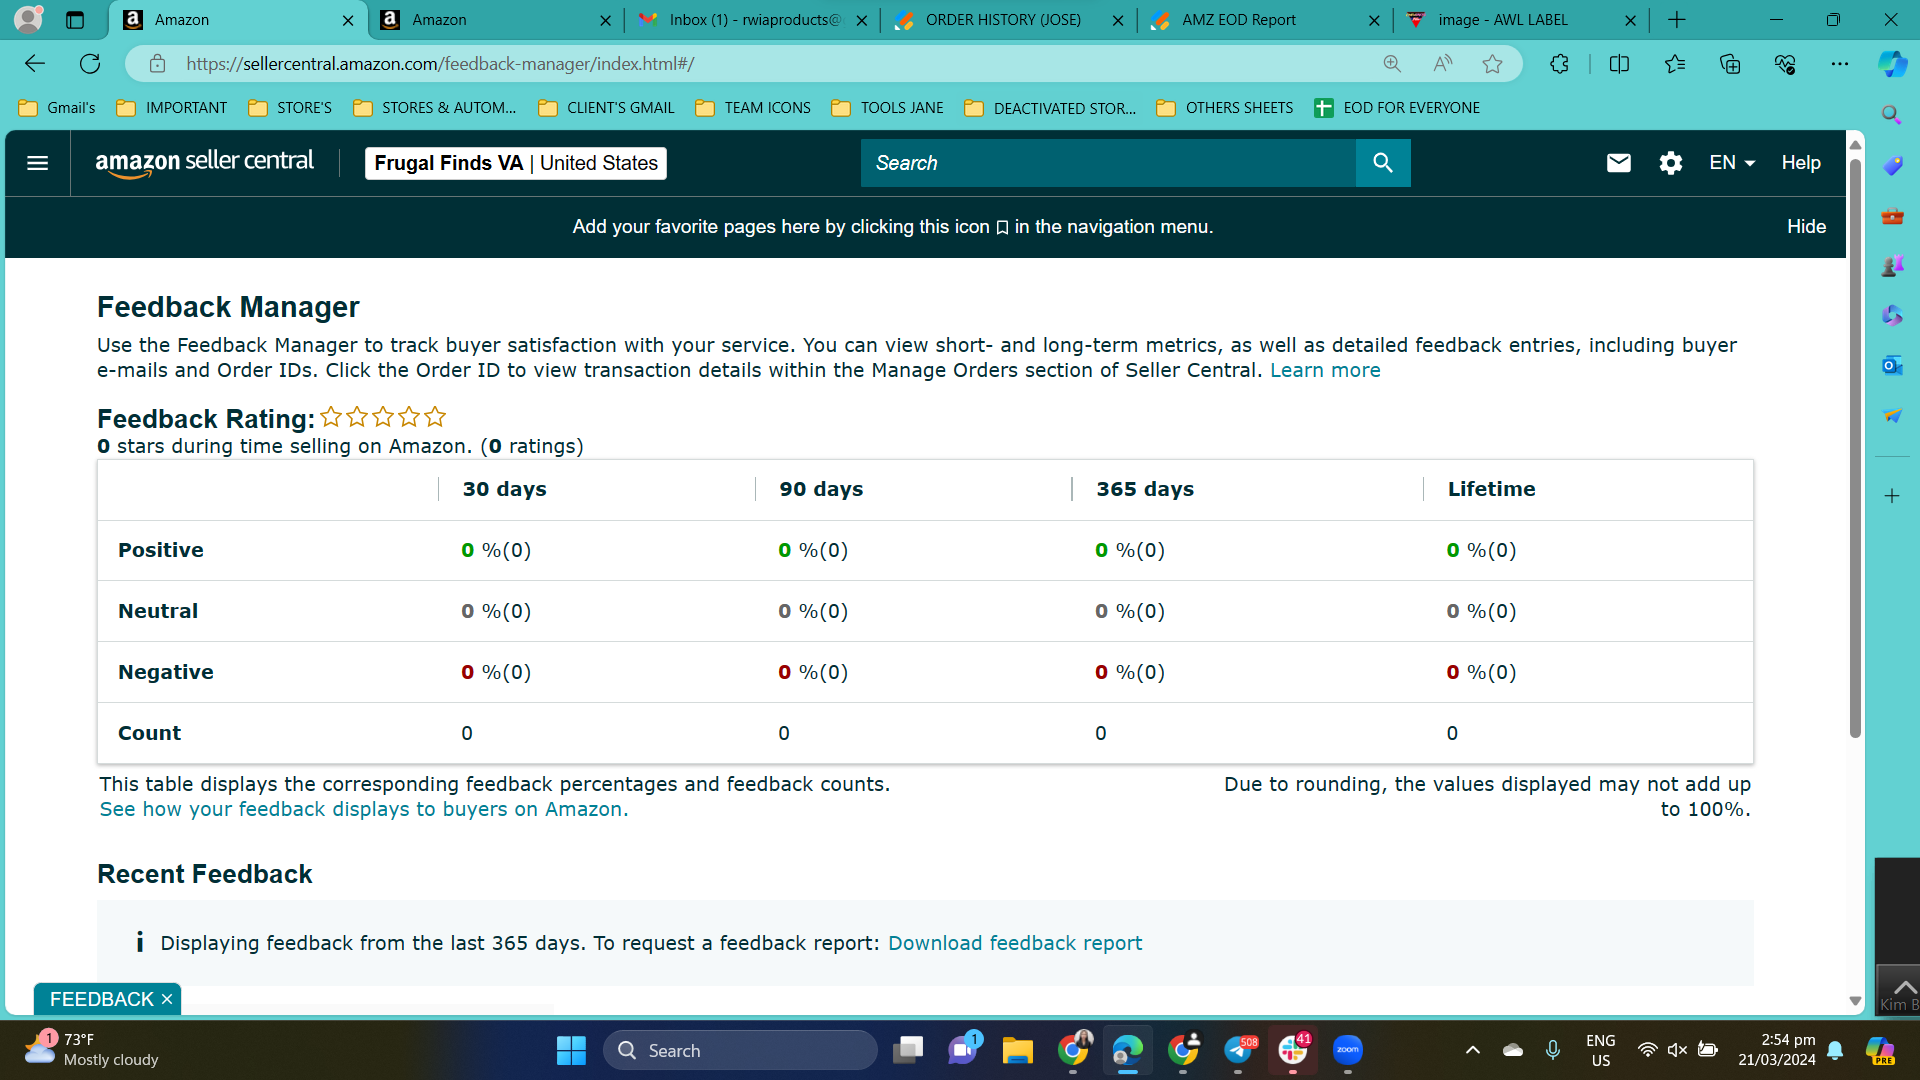Open the browser profile avatar
The width and height of the screenshot is (1920, 1080).
(29, 19)
